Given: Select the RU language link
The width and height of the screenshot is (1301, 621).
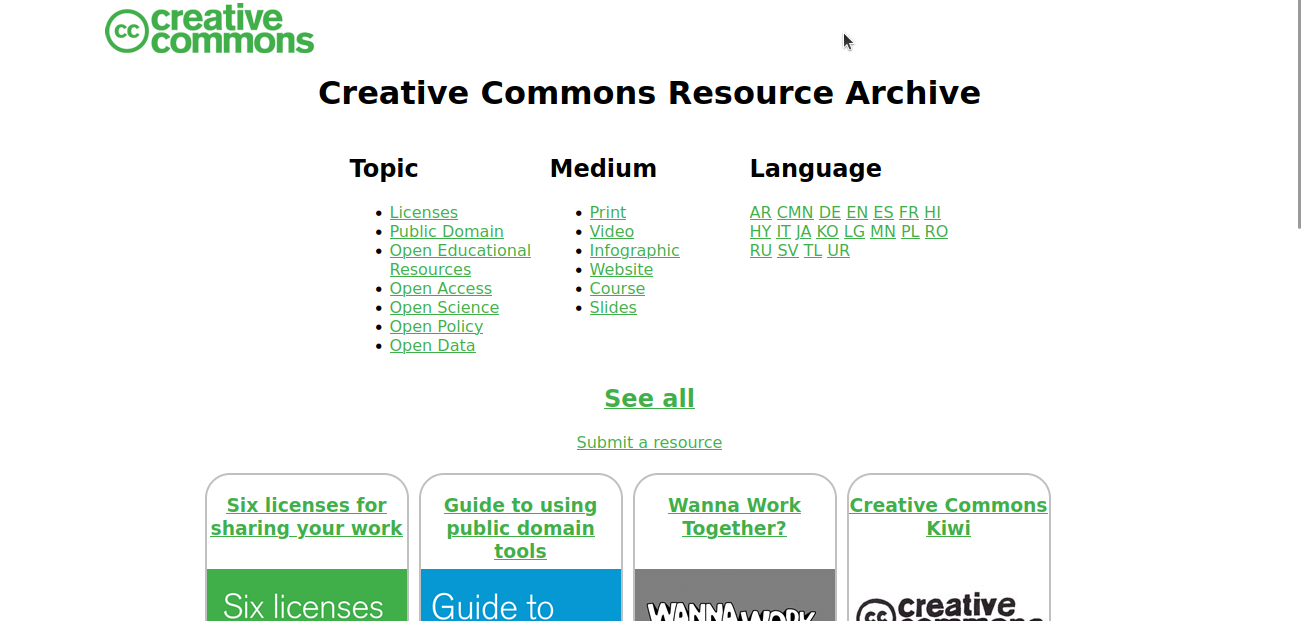Looking at the screenshot, I should 761,250.
